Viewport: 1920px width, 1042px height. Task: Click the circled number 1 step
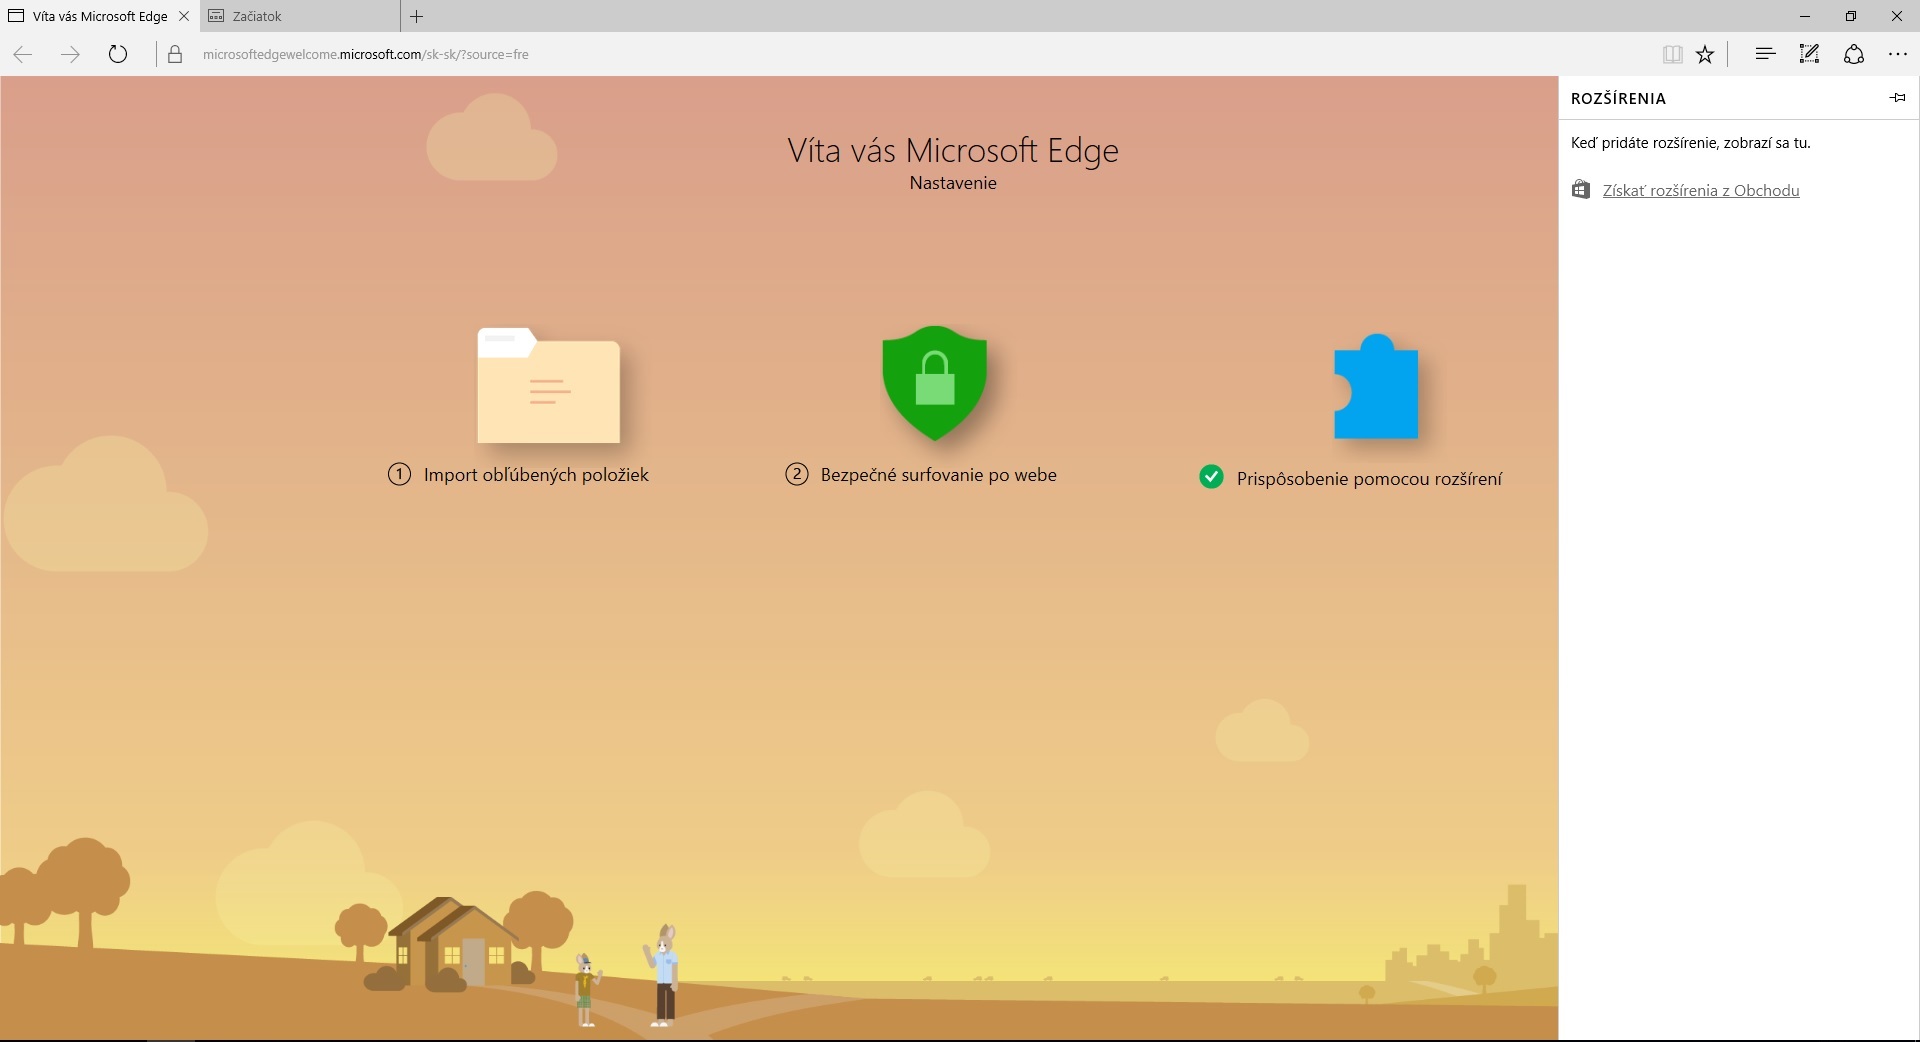pos(399,474)
